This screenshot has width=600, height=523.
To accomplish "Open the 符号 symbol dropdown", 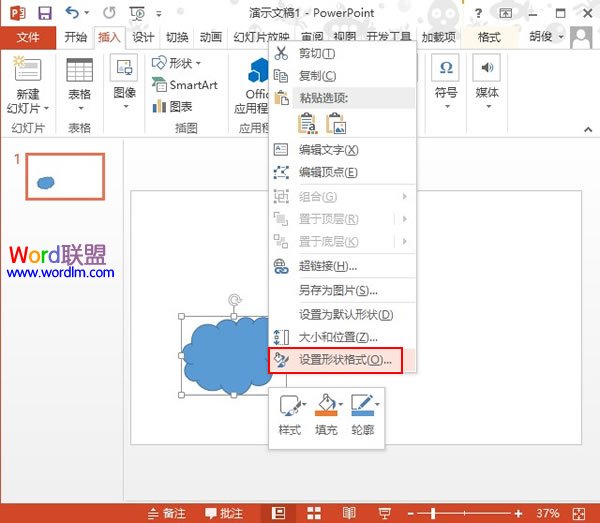I will (446, 81).
